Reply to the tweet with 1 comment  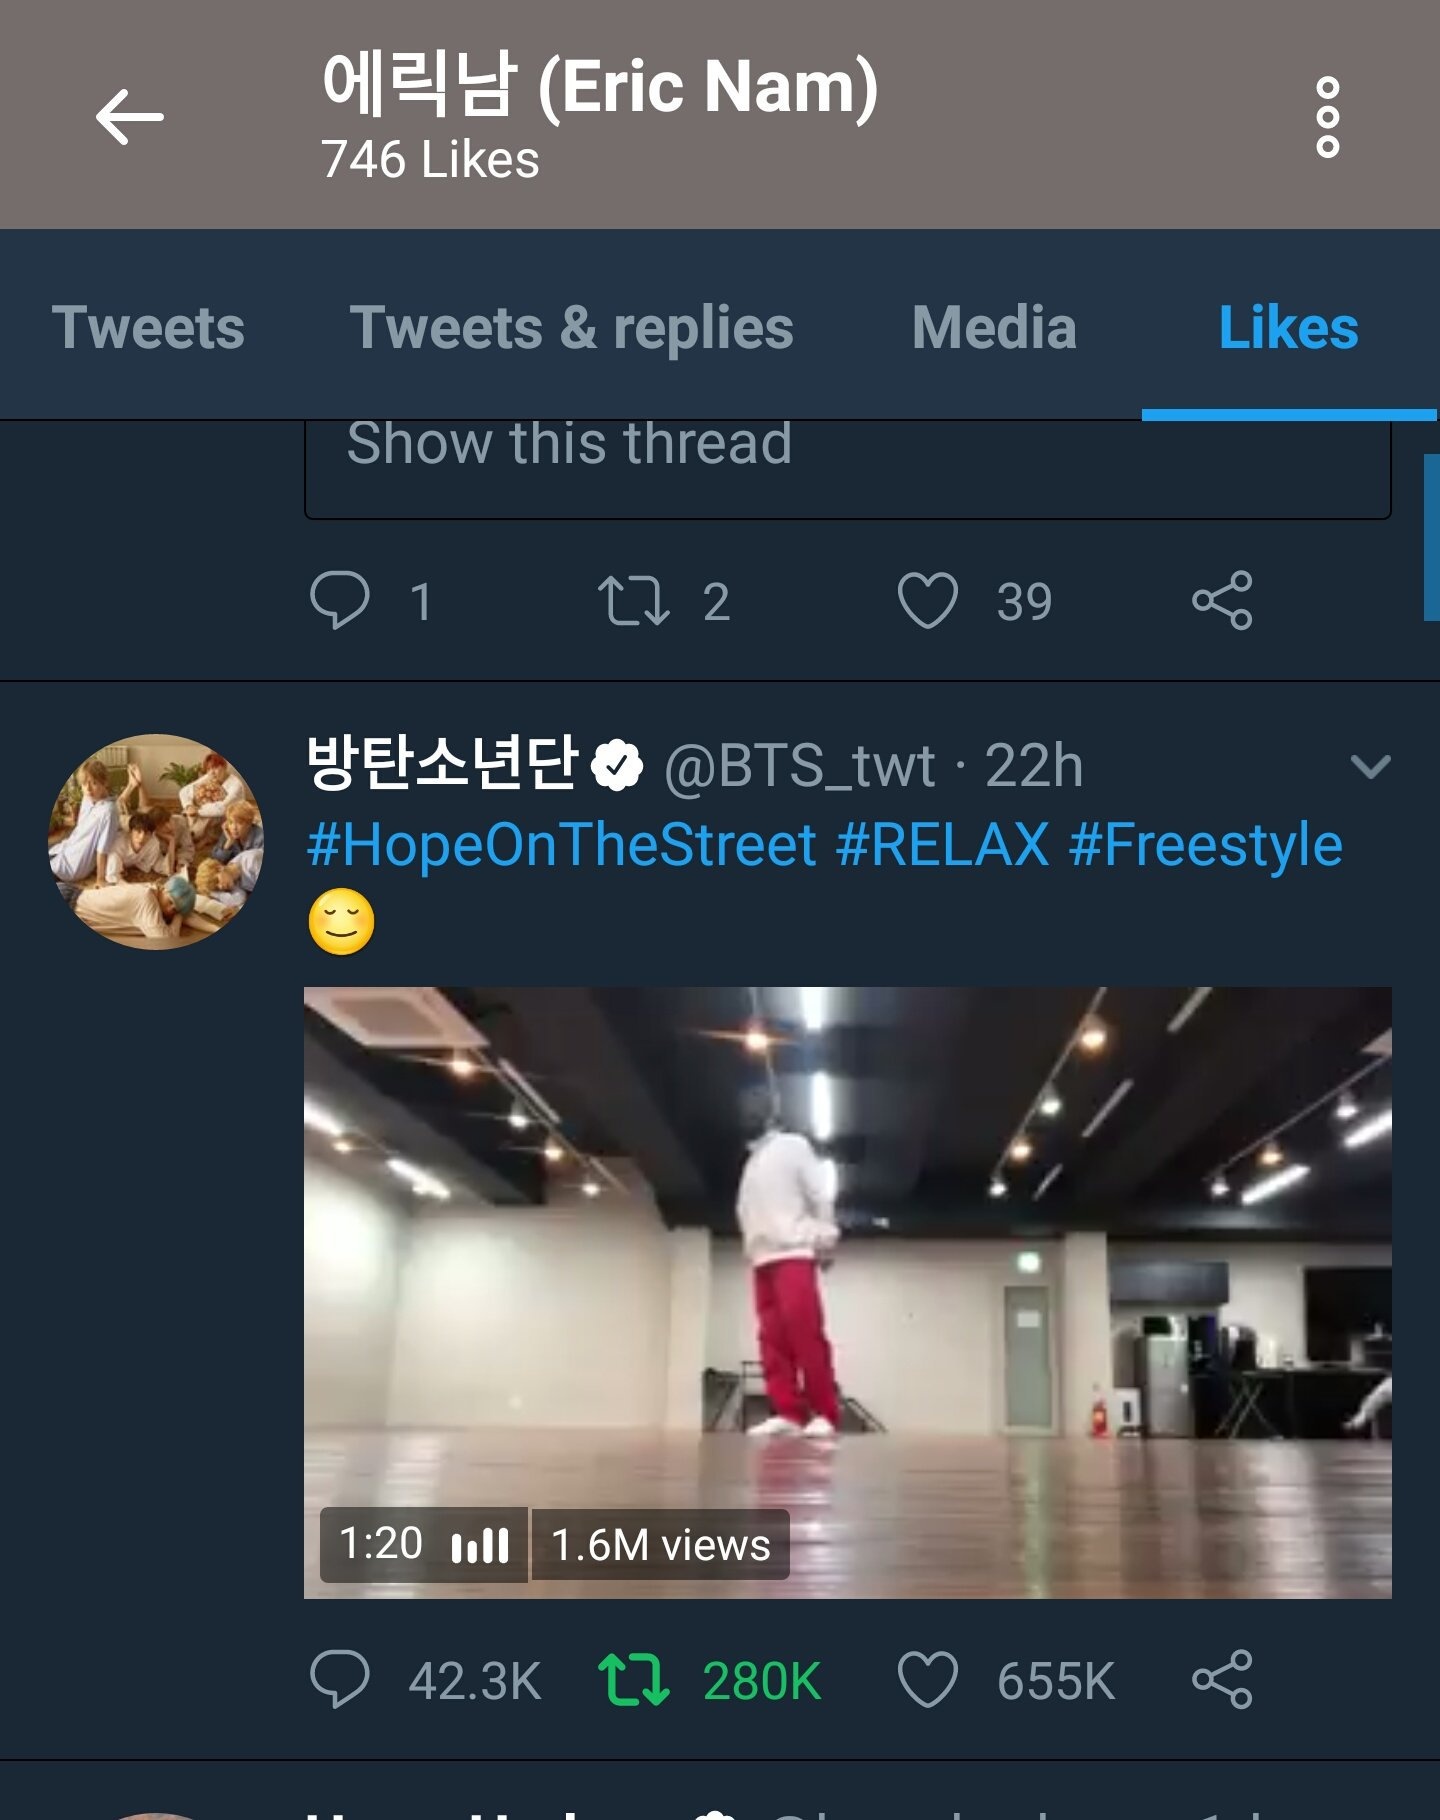click(340, 600)
